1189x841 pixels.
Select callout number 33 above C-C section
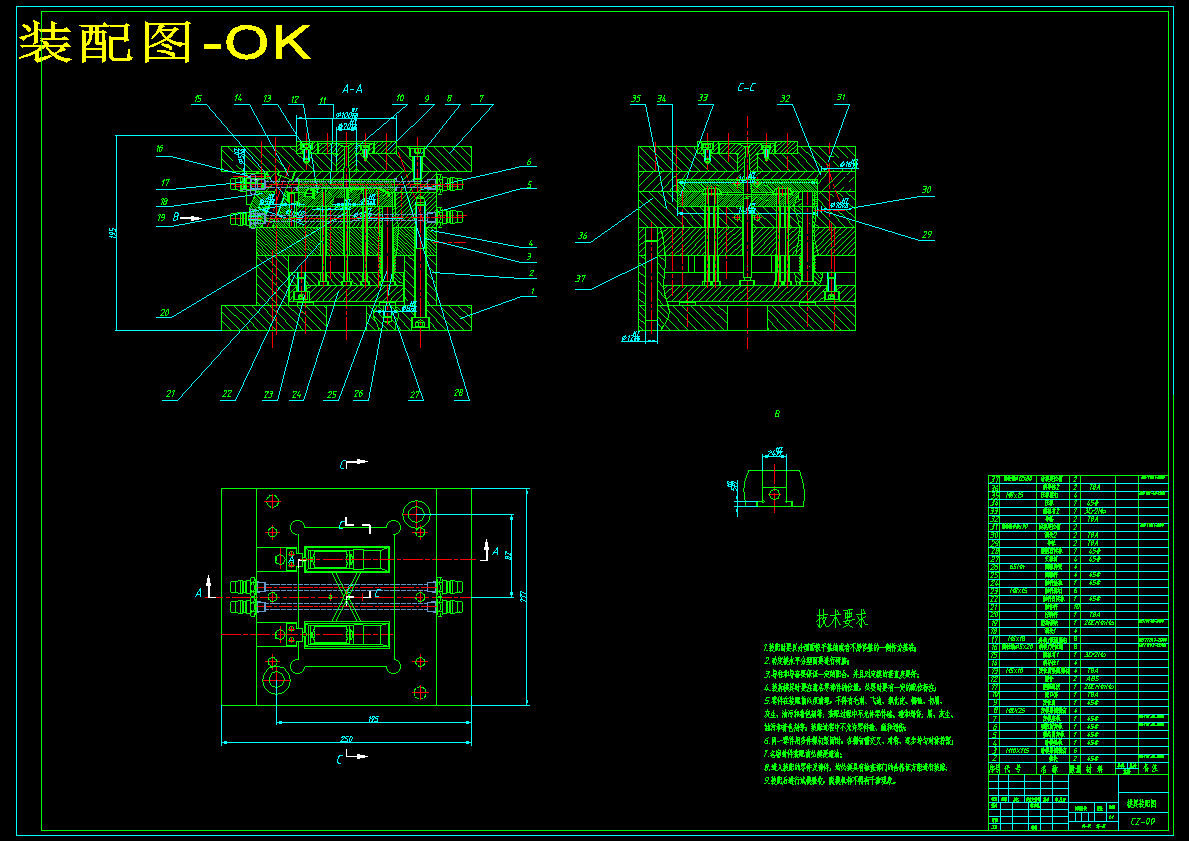tap(703, 98)
